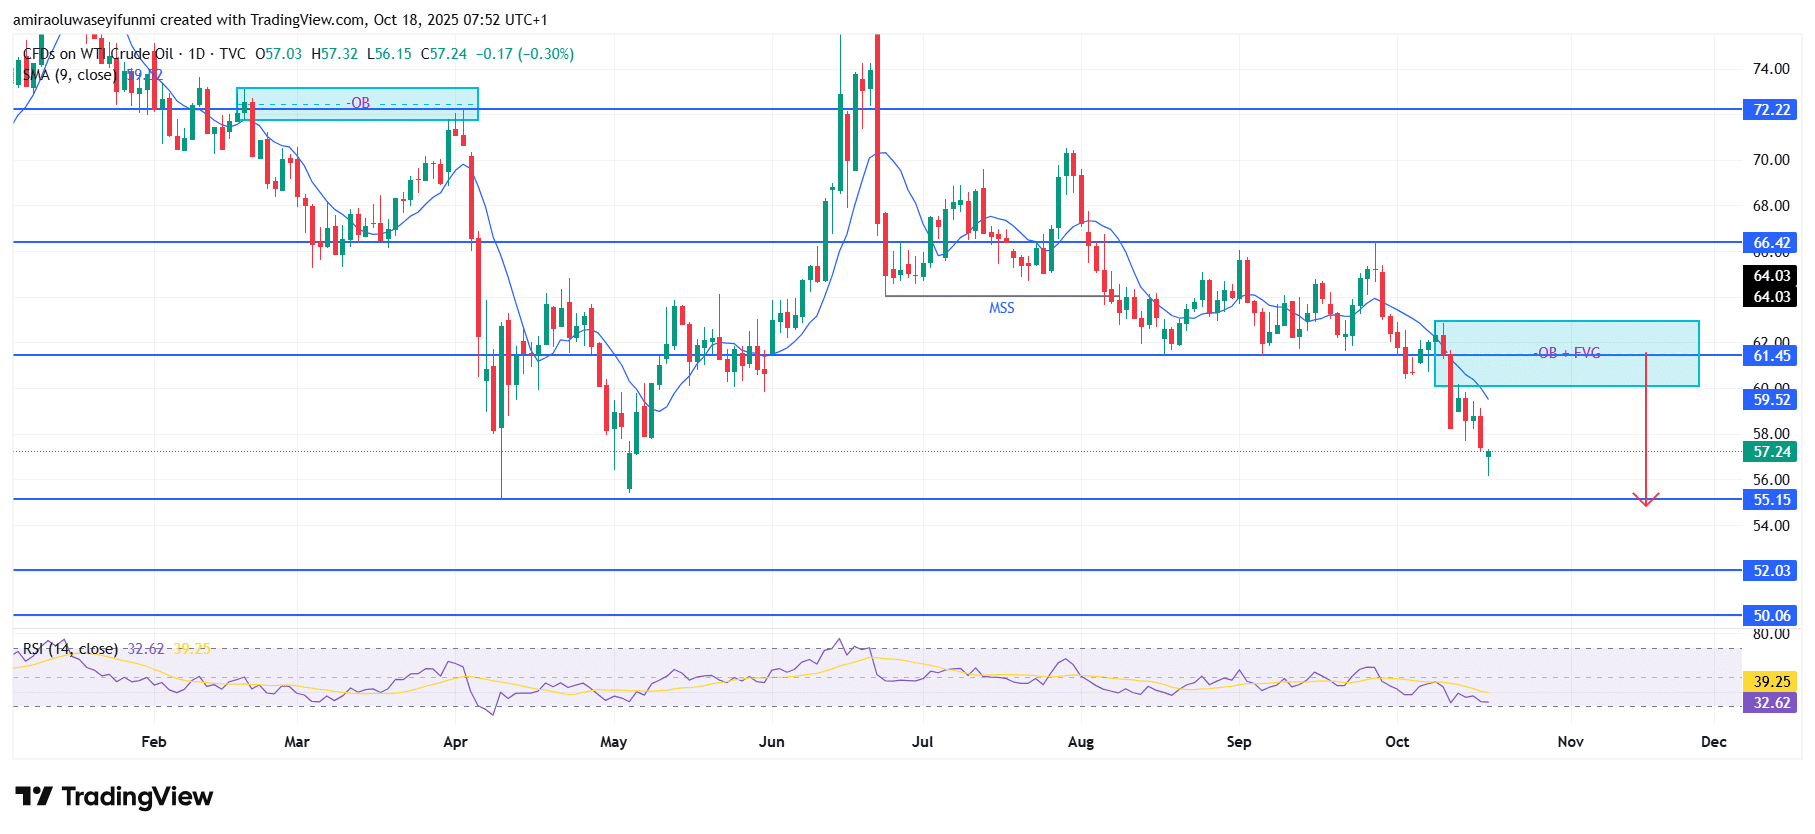Select the OB label in the upper box
This screenshot has height=834, width=1815.
pyautogui.click(x=359, y=103)
